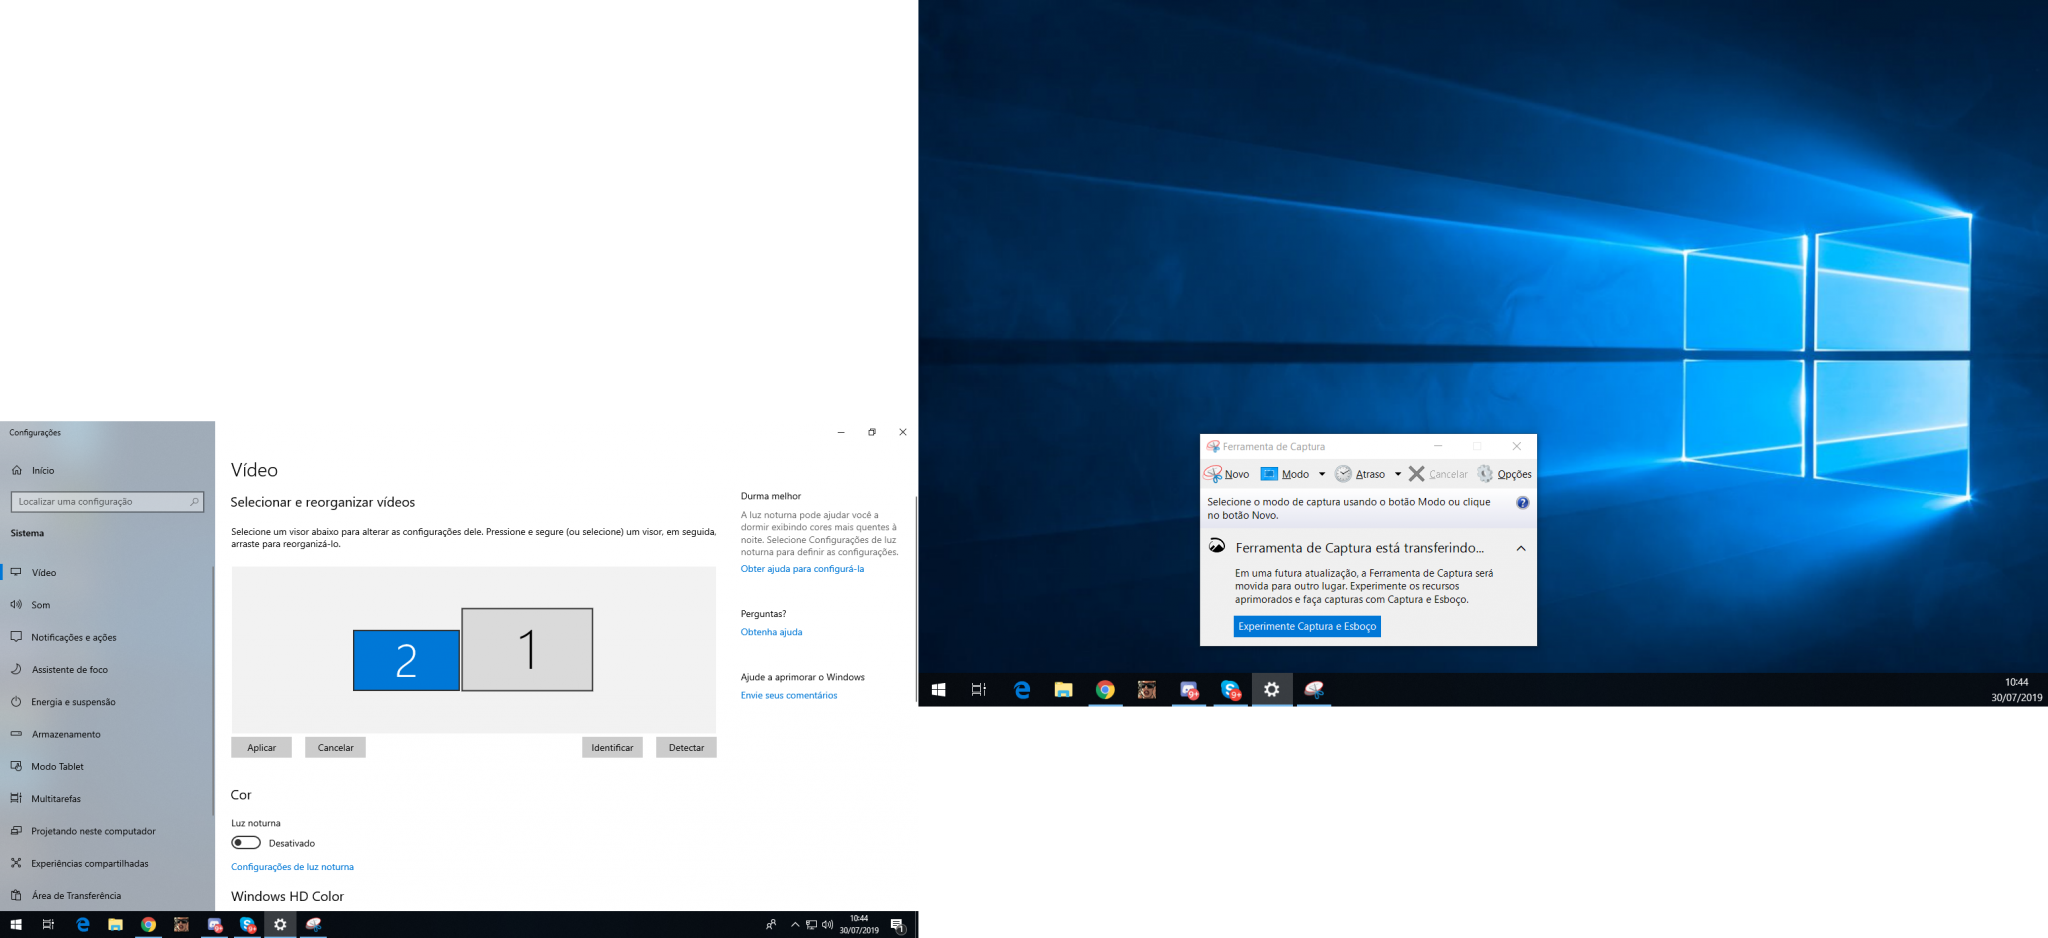Collapse the 'Ferramenta de Captura está transferindo' notice
The image size is (2048, 938).
click(1521, 548)
